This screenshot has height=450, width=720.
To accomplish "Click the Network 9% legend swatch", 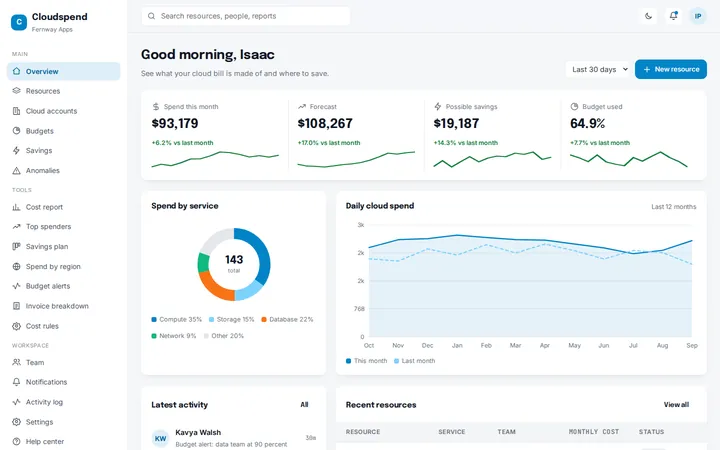I will tap(154, 336).
